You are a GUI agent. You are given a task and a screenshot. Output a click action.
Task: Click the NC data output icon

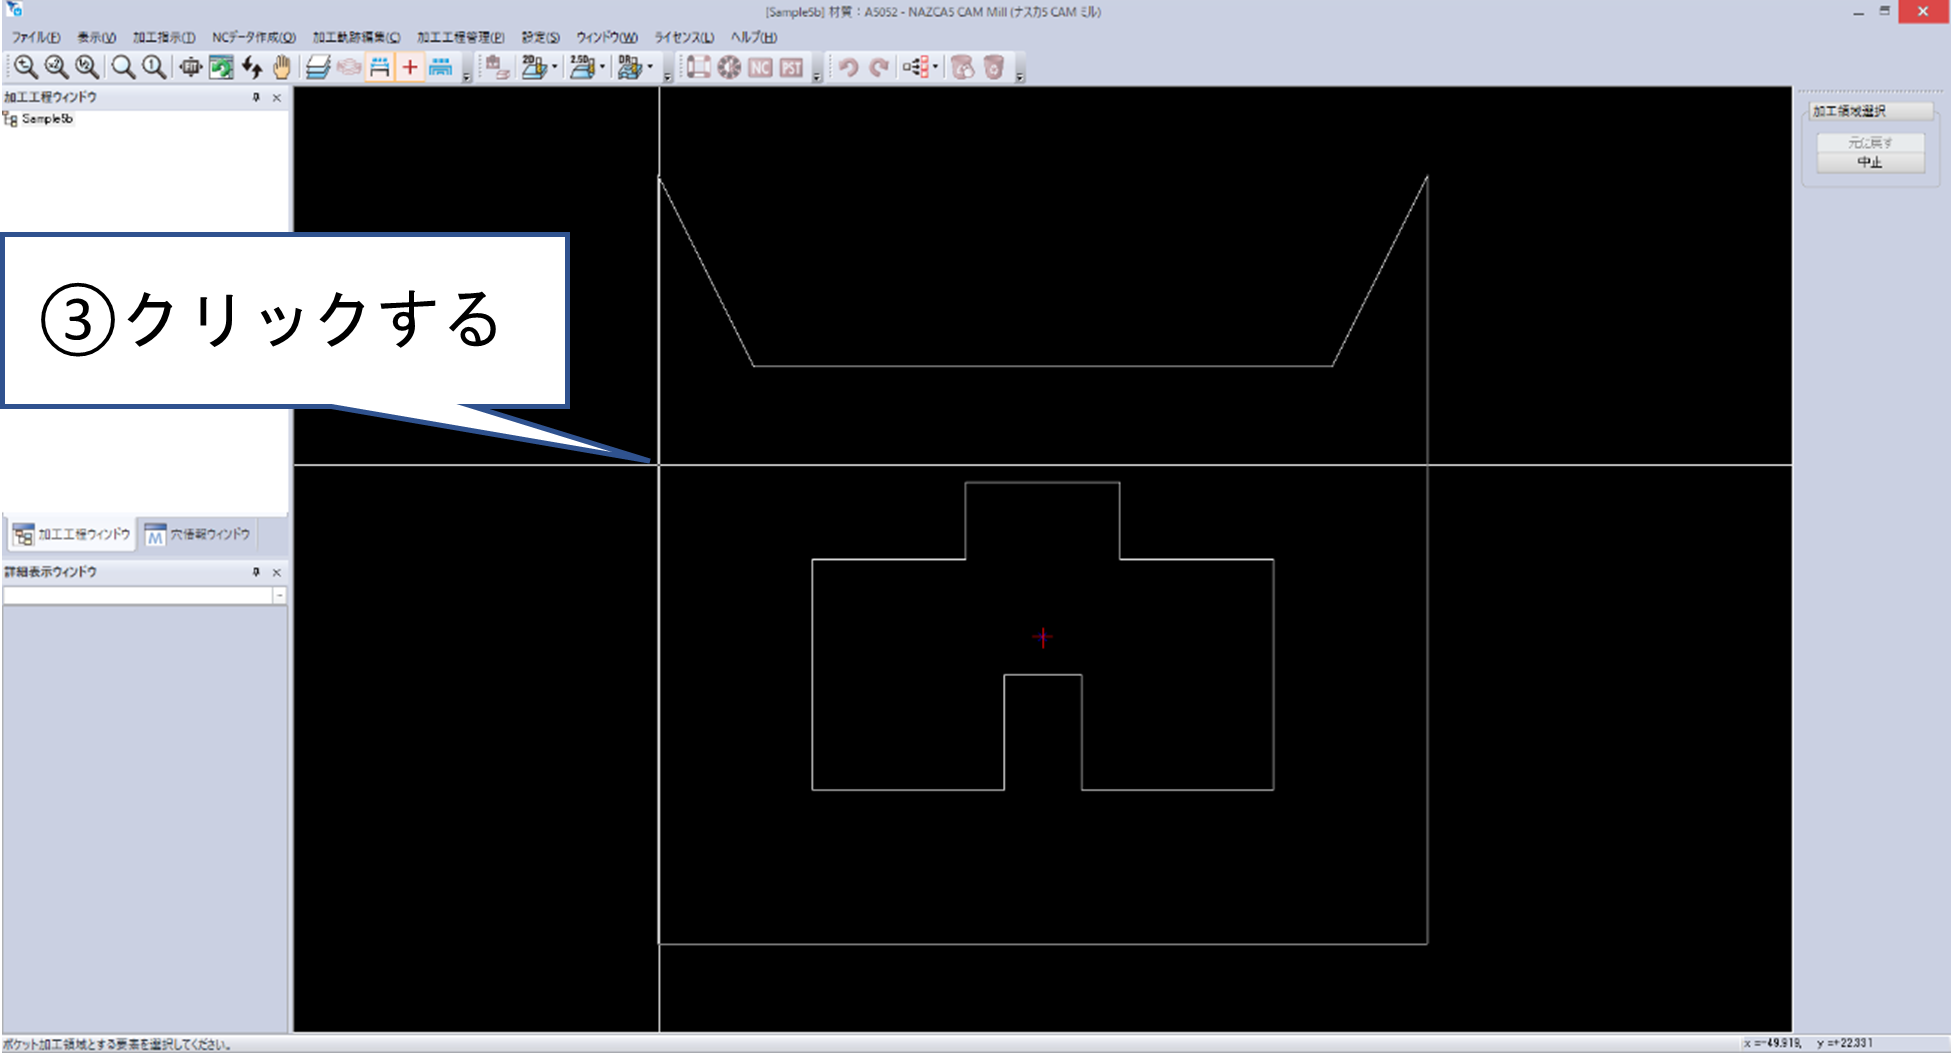(760, 67)
